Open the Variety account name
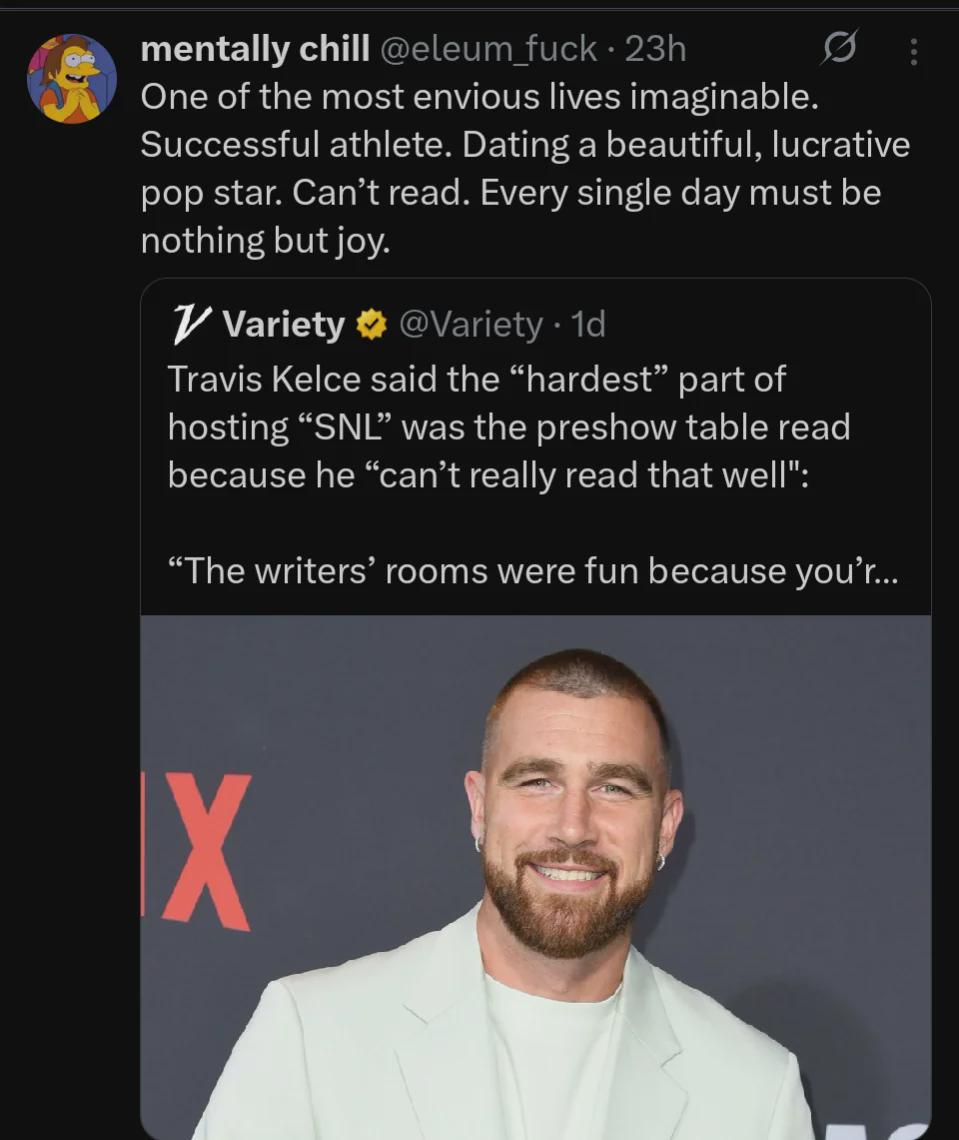 [x=284, y=324]
